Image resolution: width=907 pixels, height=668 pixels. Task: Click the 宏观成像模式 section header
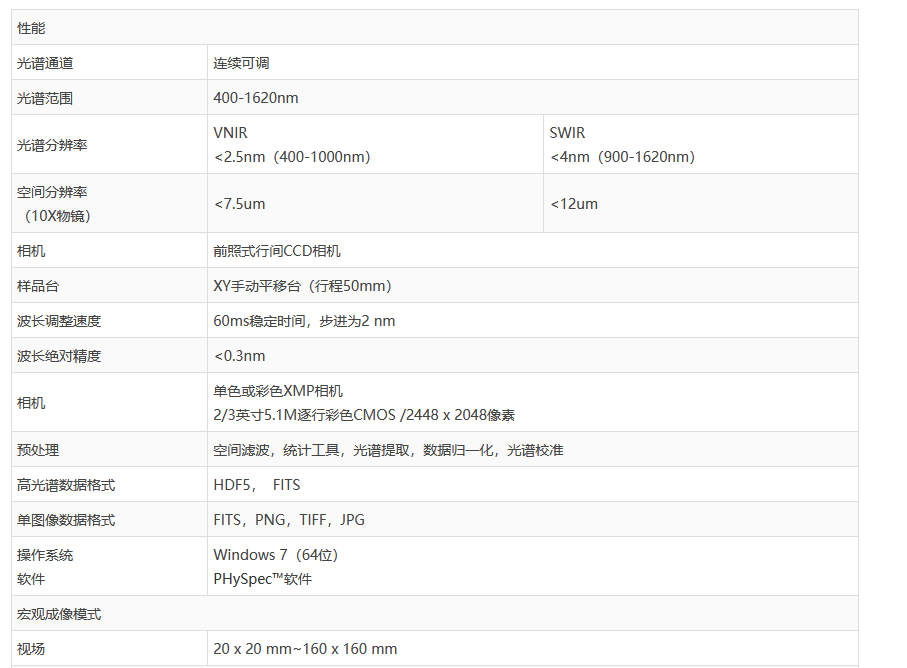pos(59,614)
